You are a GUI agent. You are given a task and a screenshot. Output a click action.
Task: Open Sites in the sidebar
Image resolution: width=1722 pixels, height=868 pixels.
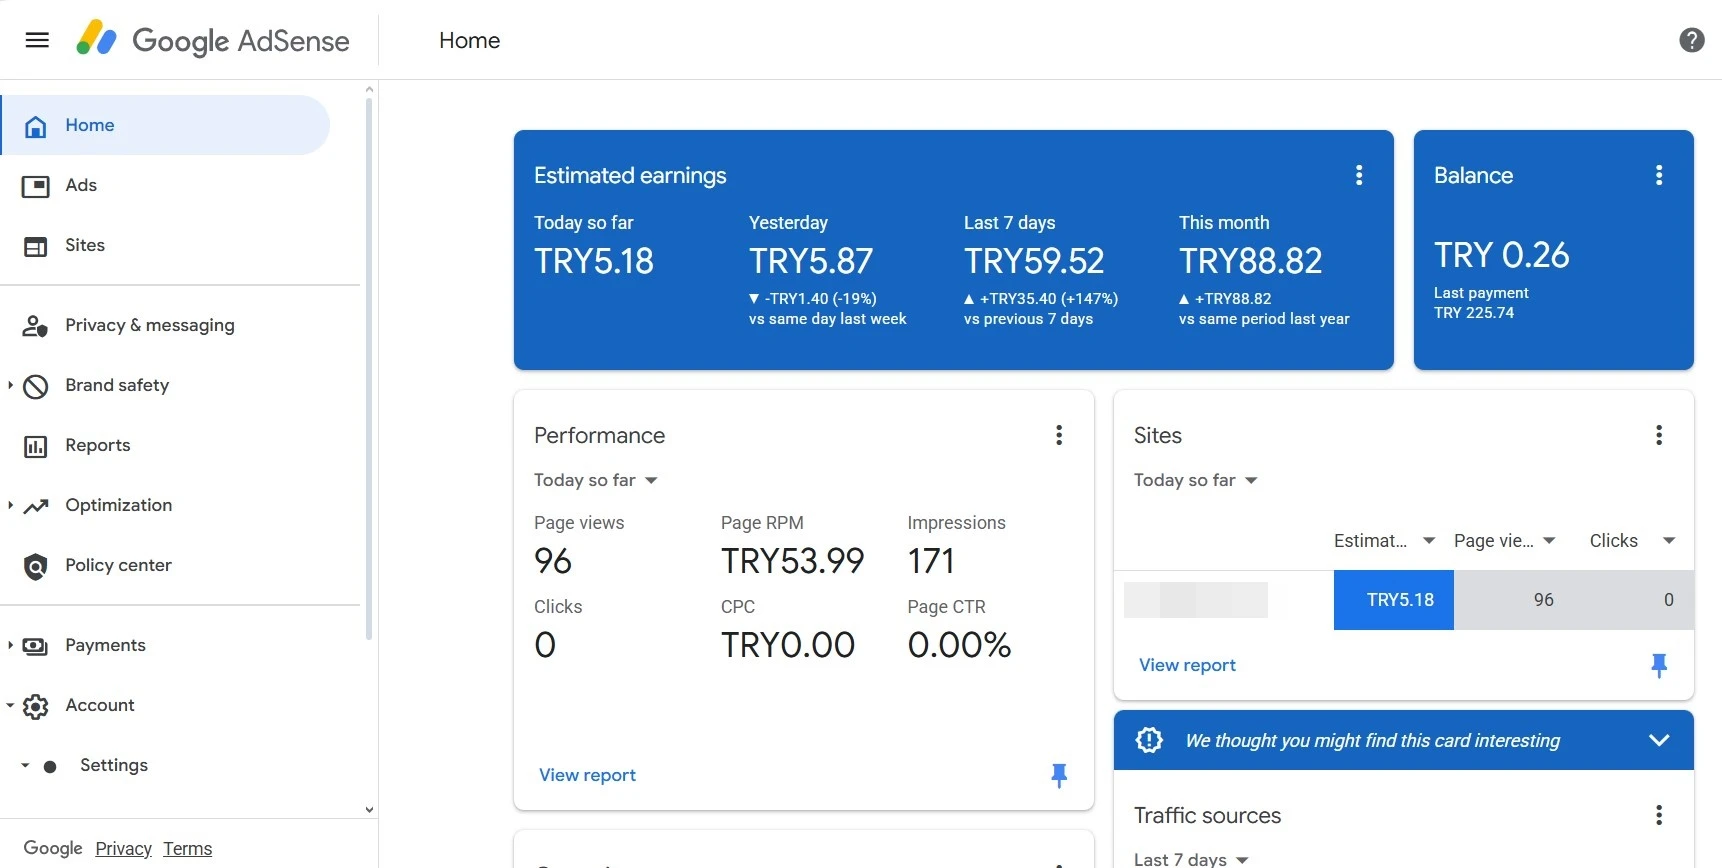85,245
